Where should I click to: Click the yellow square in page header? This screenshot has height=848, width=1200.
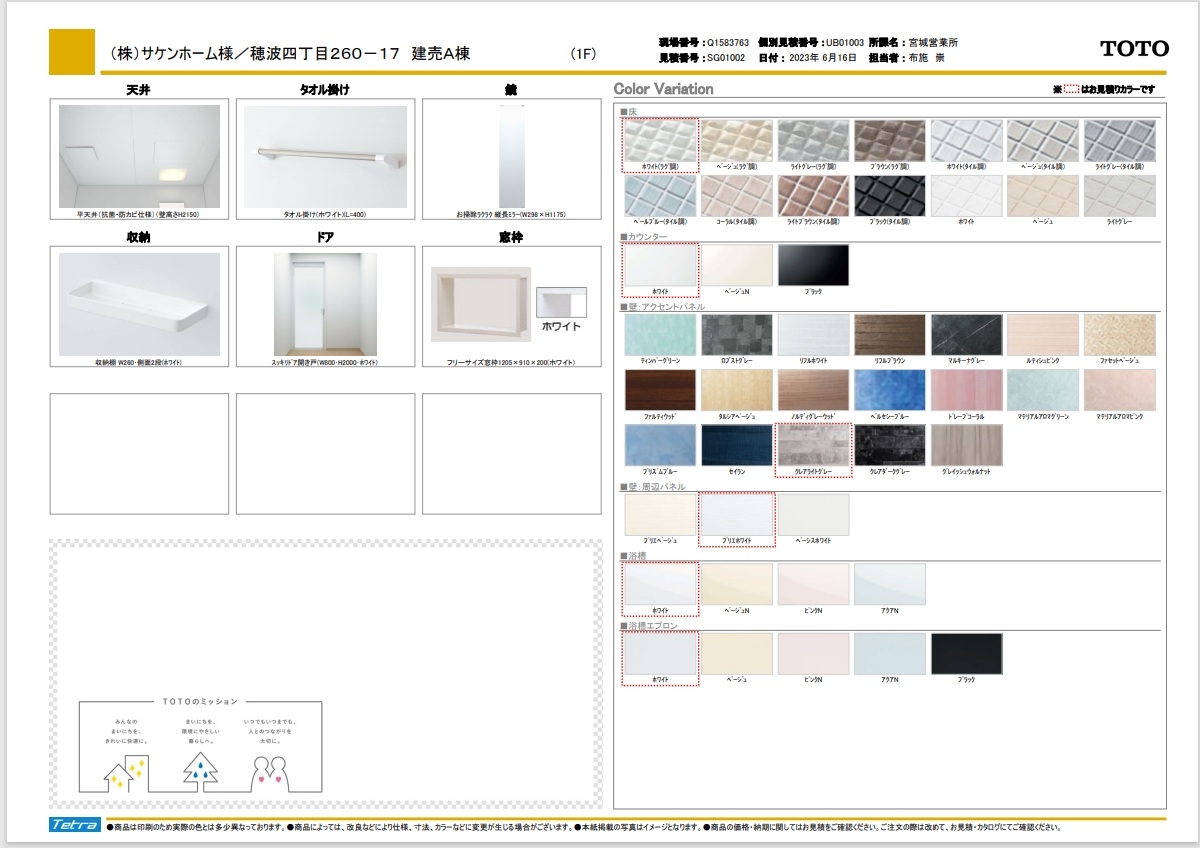pyautogui.click(x=72, y=50)
